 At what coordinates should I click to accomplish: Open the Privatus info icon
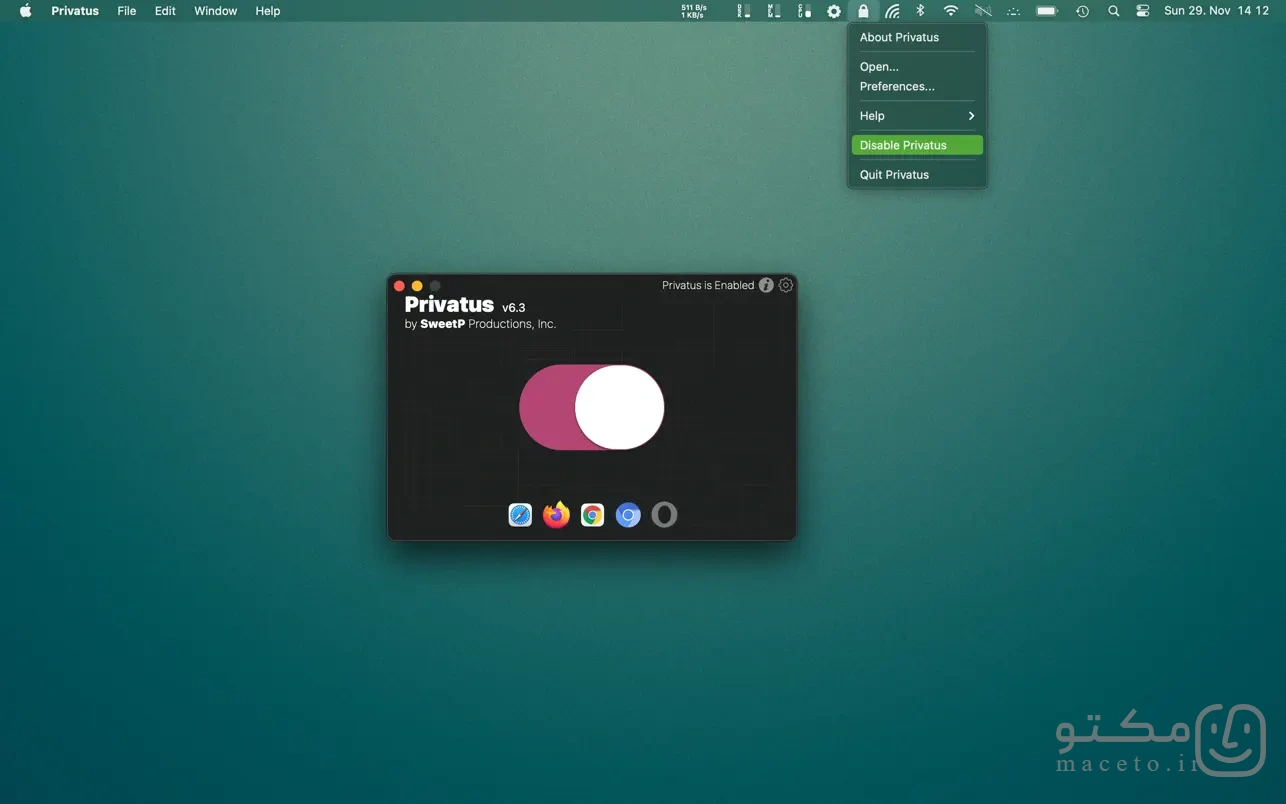point(766,285)
